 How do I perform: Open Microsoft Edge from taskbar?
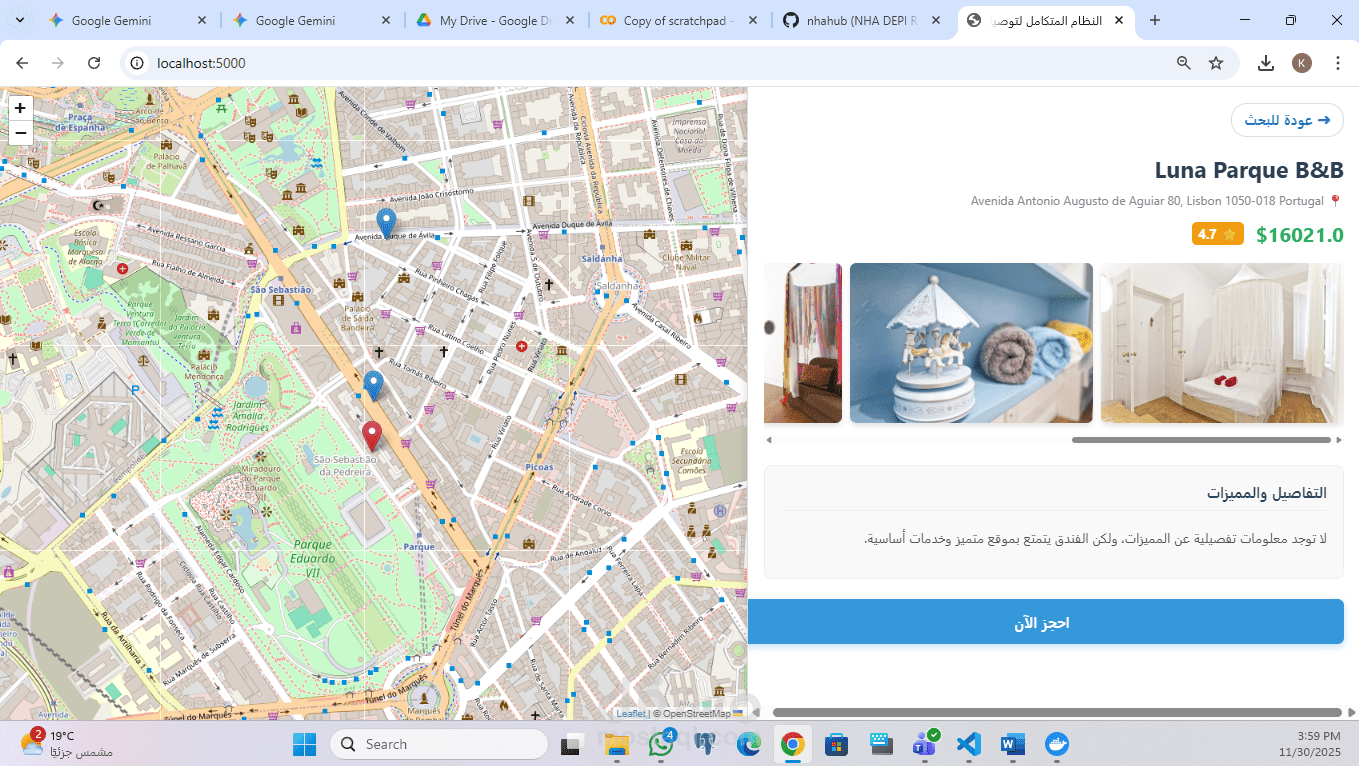pyautogui.click(x=749, y=744)
